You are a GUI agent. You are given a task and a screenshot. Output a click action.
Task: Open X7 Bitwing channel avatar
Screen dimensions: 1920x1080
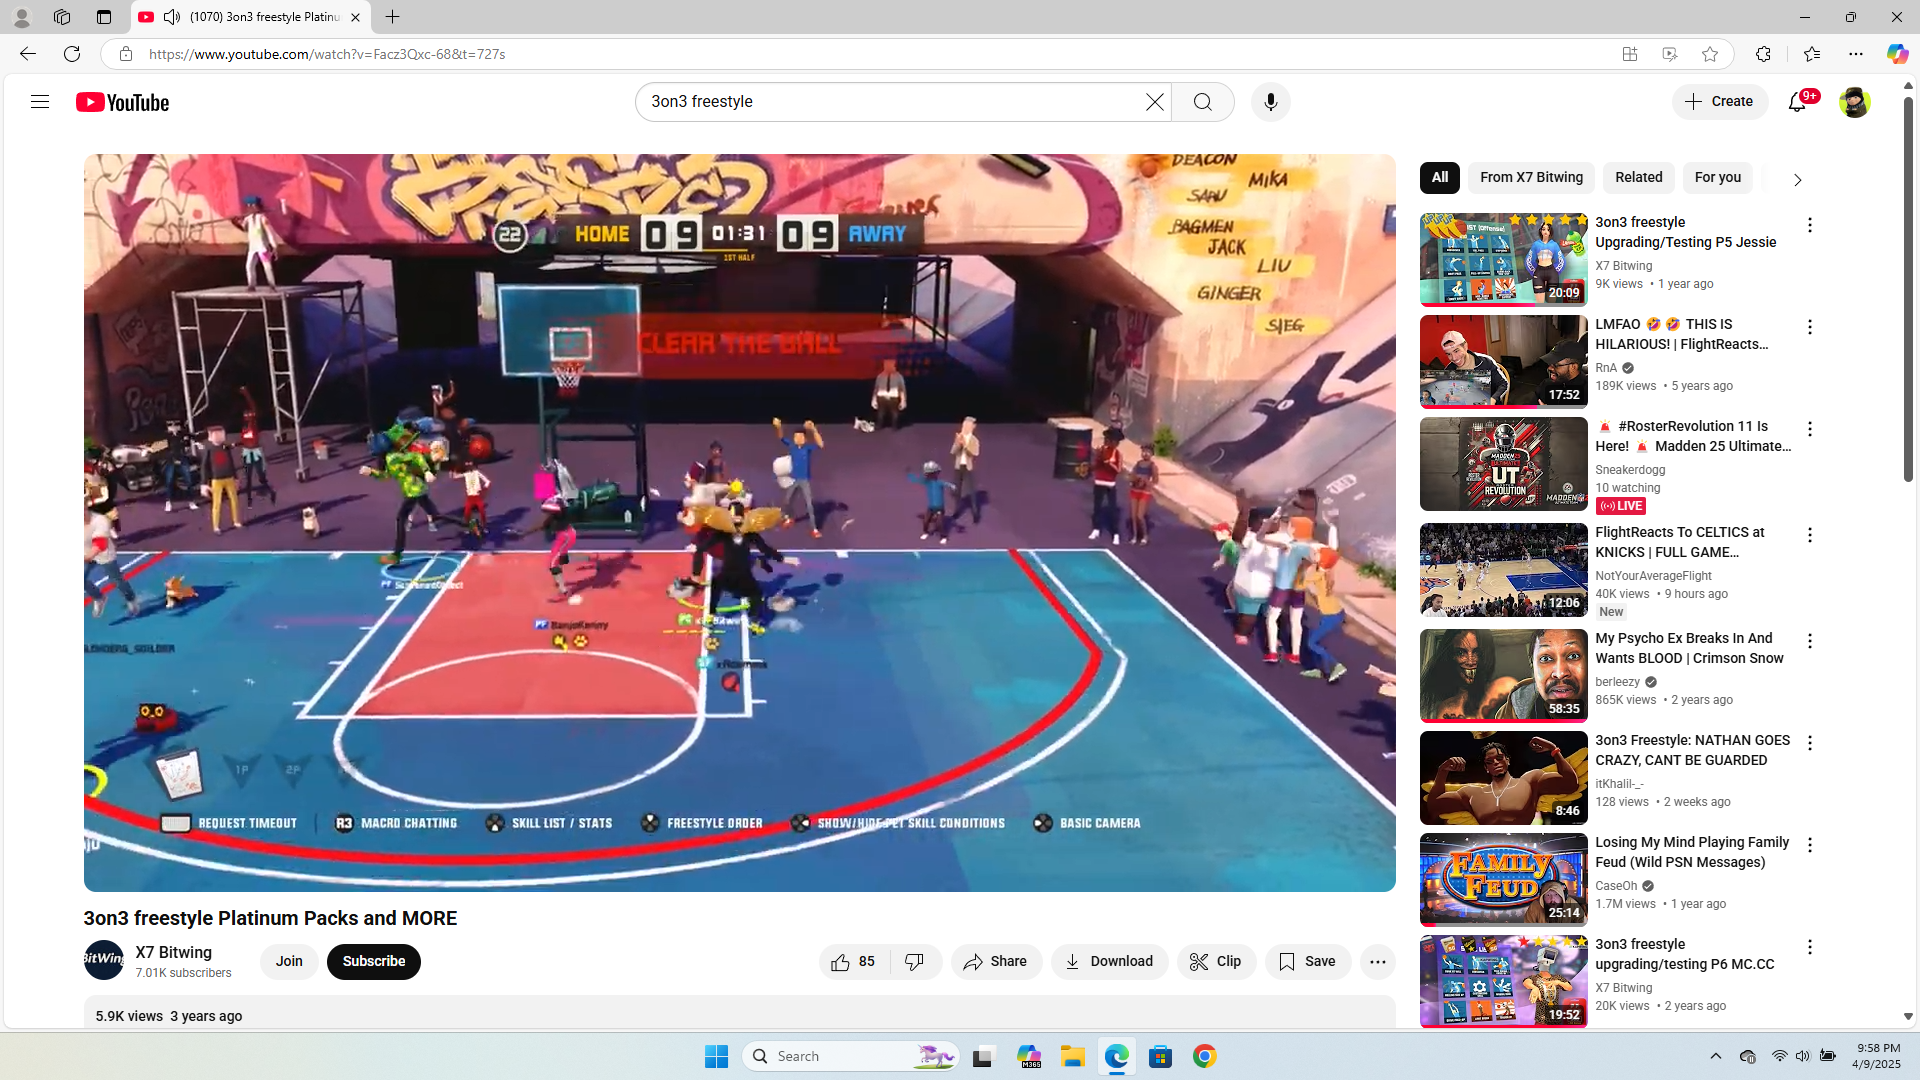104,961
